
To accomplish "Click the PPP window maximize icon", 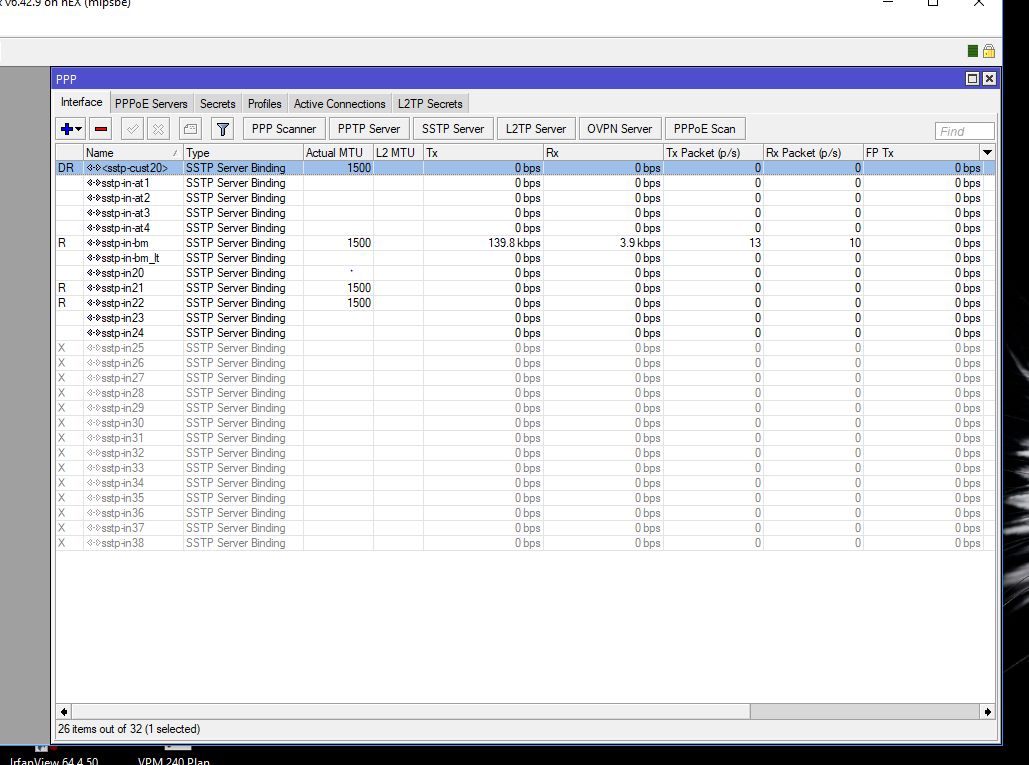I will (973, 79).
